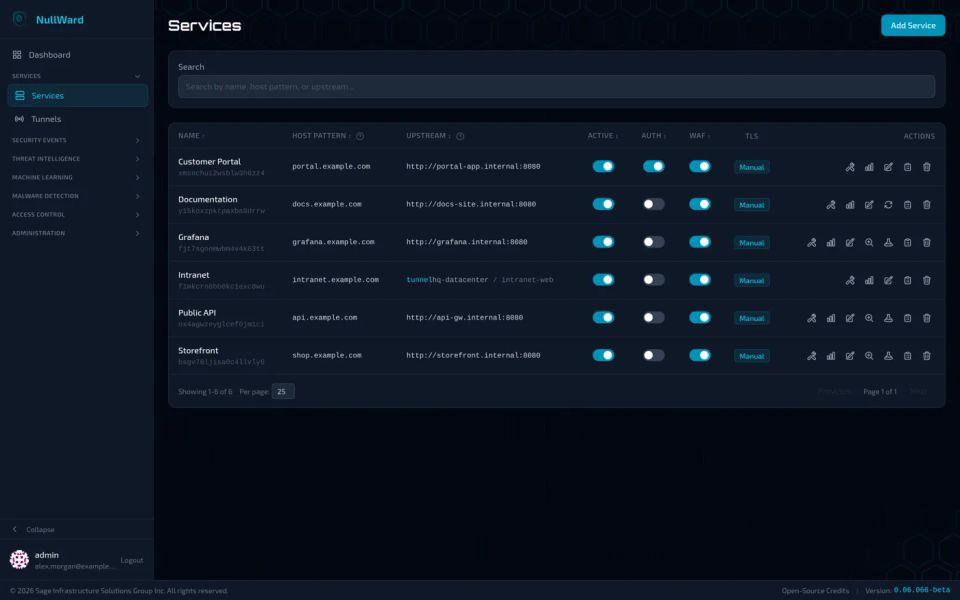Click the Add Service button
Viewport: 960px width, 600px height.
tap(913, 25)
